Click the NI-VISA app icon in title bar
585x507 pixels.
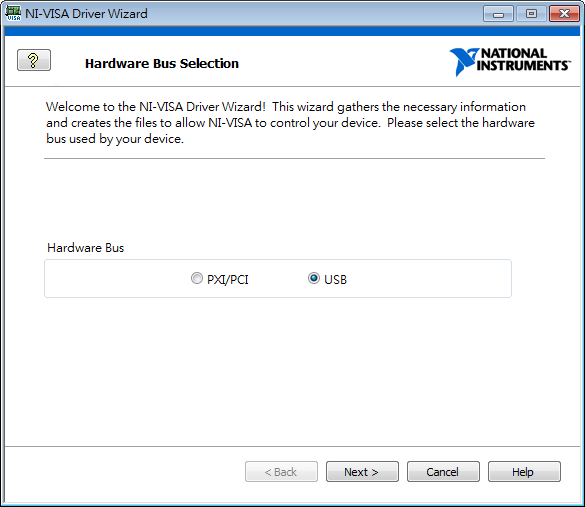13,13
